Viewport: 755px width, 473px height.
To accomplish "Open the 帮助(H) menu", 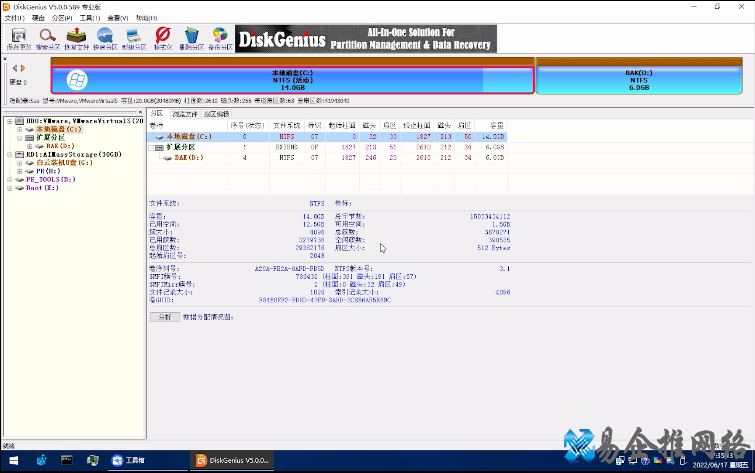I will point(146,18).
